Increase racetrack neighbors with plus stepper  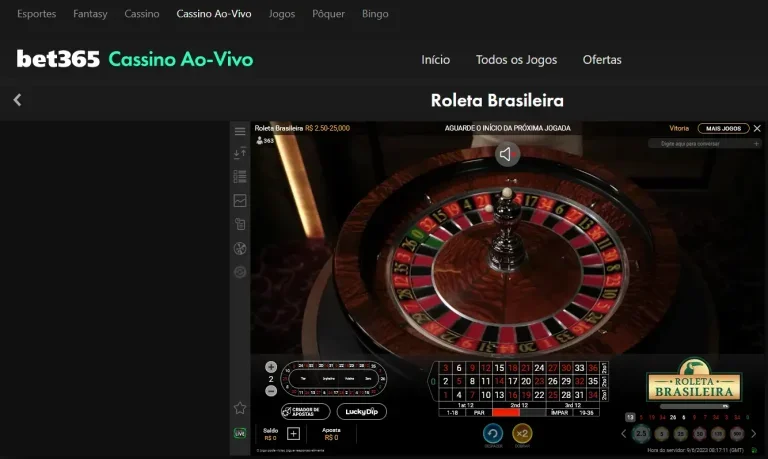(x=271, y=366)
